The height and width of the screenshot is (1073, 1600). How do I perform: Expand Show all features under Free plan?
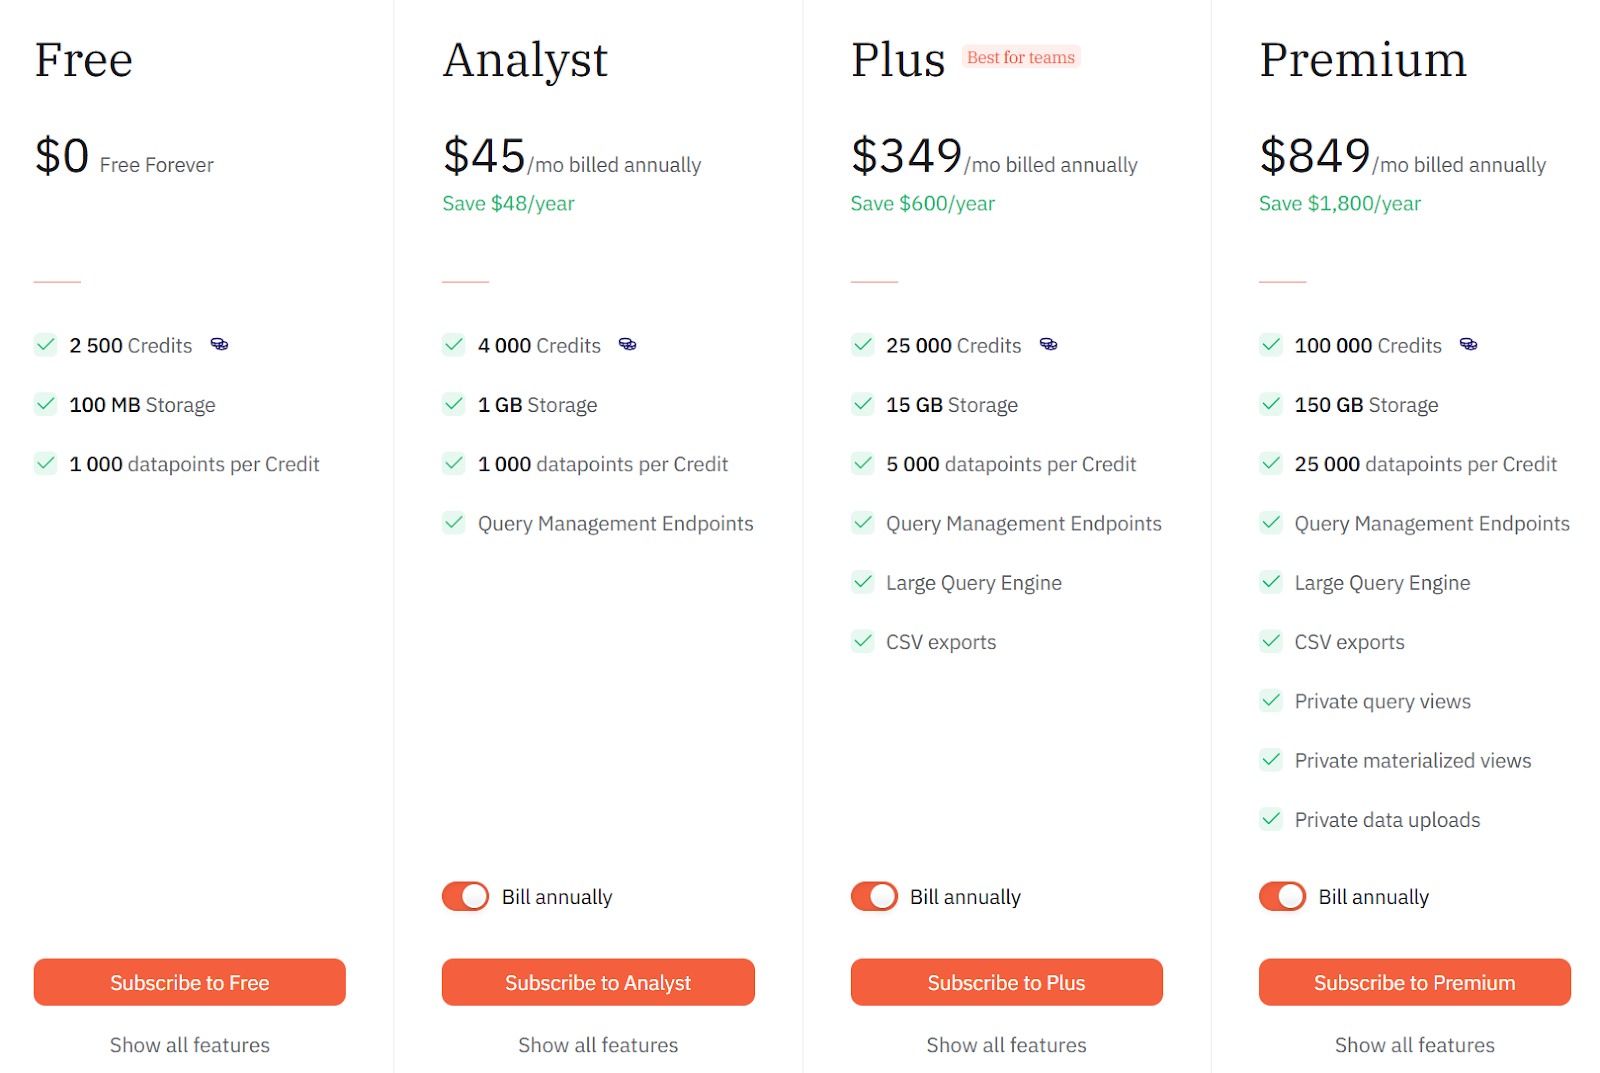tap(190, 1045)
